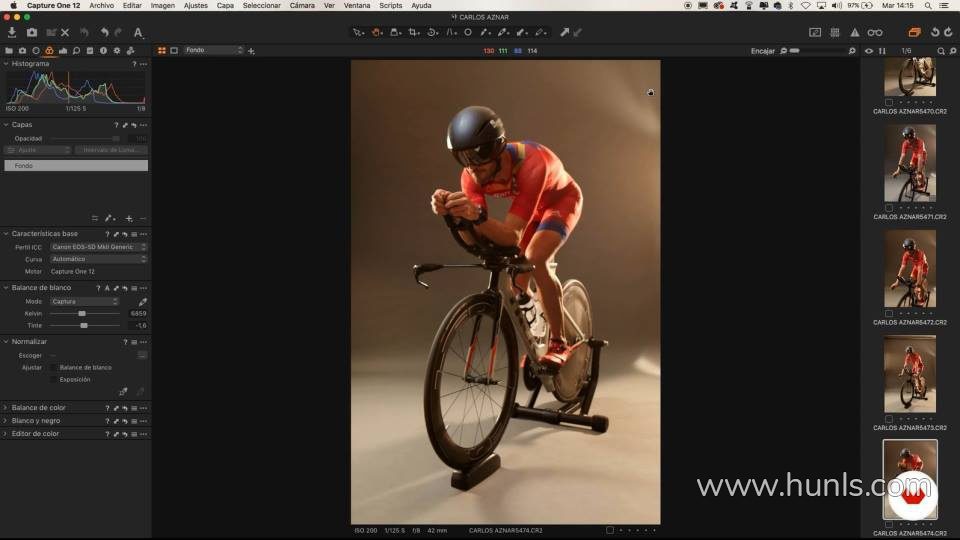The height and width of the screenshot is (540, 960).
Task: Open the Metadata info tool tab
Action: pos(103,51)
